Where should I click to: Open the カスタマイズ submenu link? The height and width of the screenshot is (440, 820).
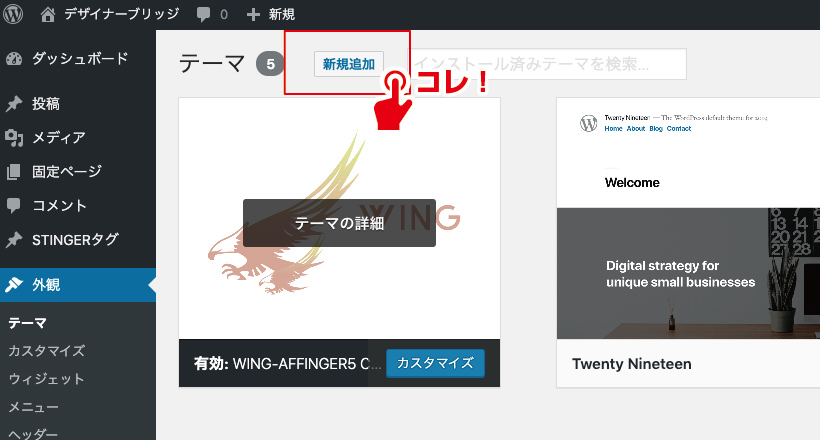point(46,351)
